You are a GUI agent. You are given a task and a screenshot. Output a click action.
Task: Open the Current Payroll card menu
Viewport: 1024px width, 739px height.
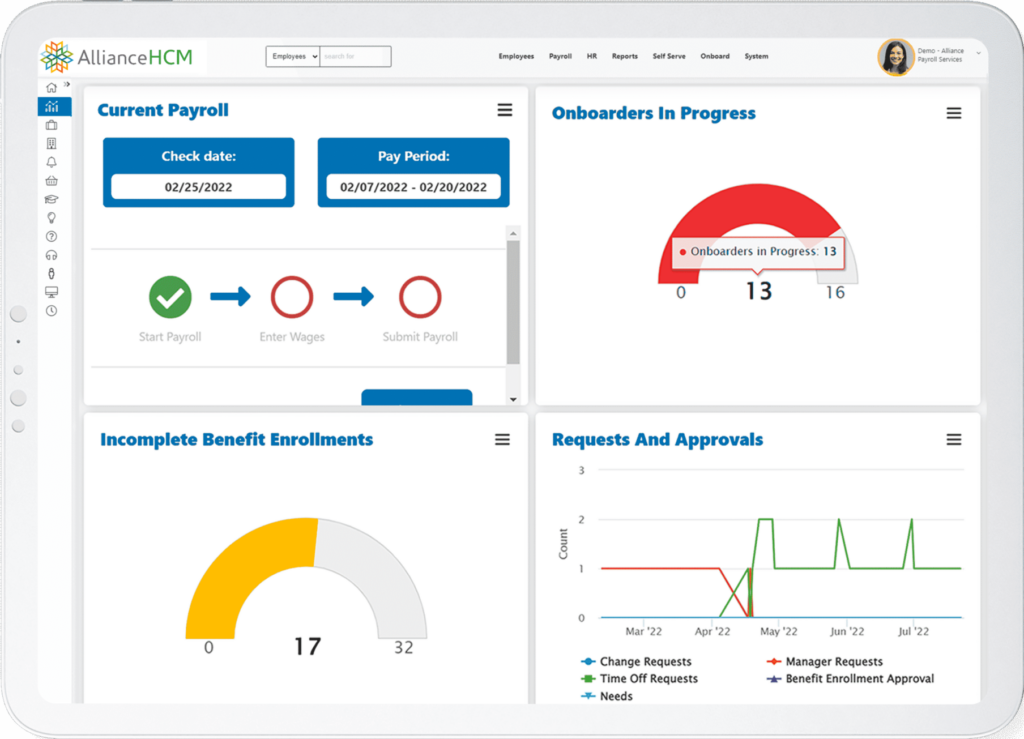click(x=505, y=110)
